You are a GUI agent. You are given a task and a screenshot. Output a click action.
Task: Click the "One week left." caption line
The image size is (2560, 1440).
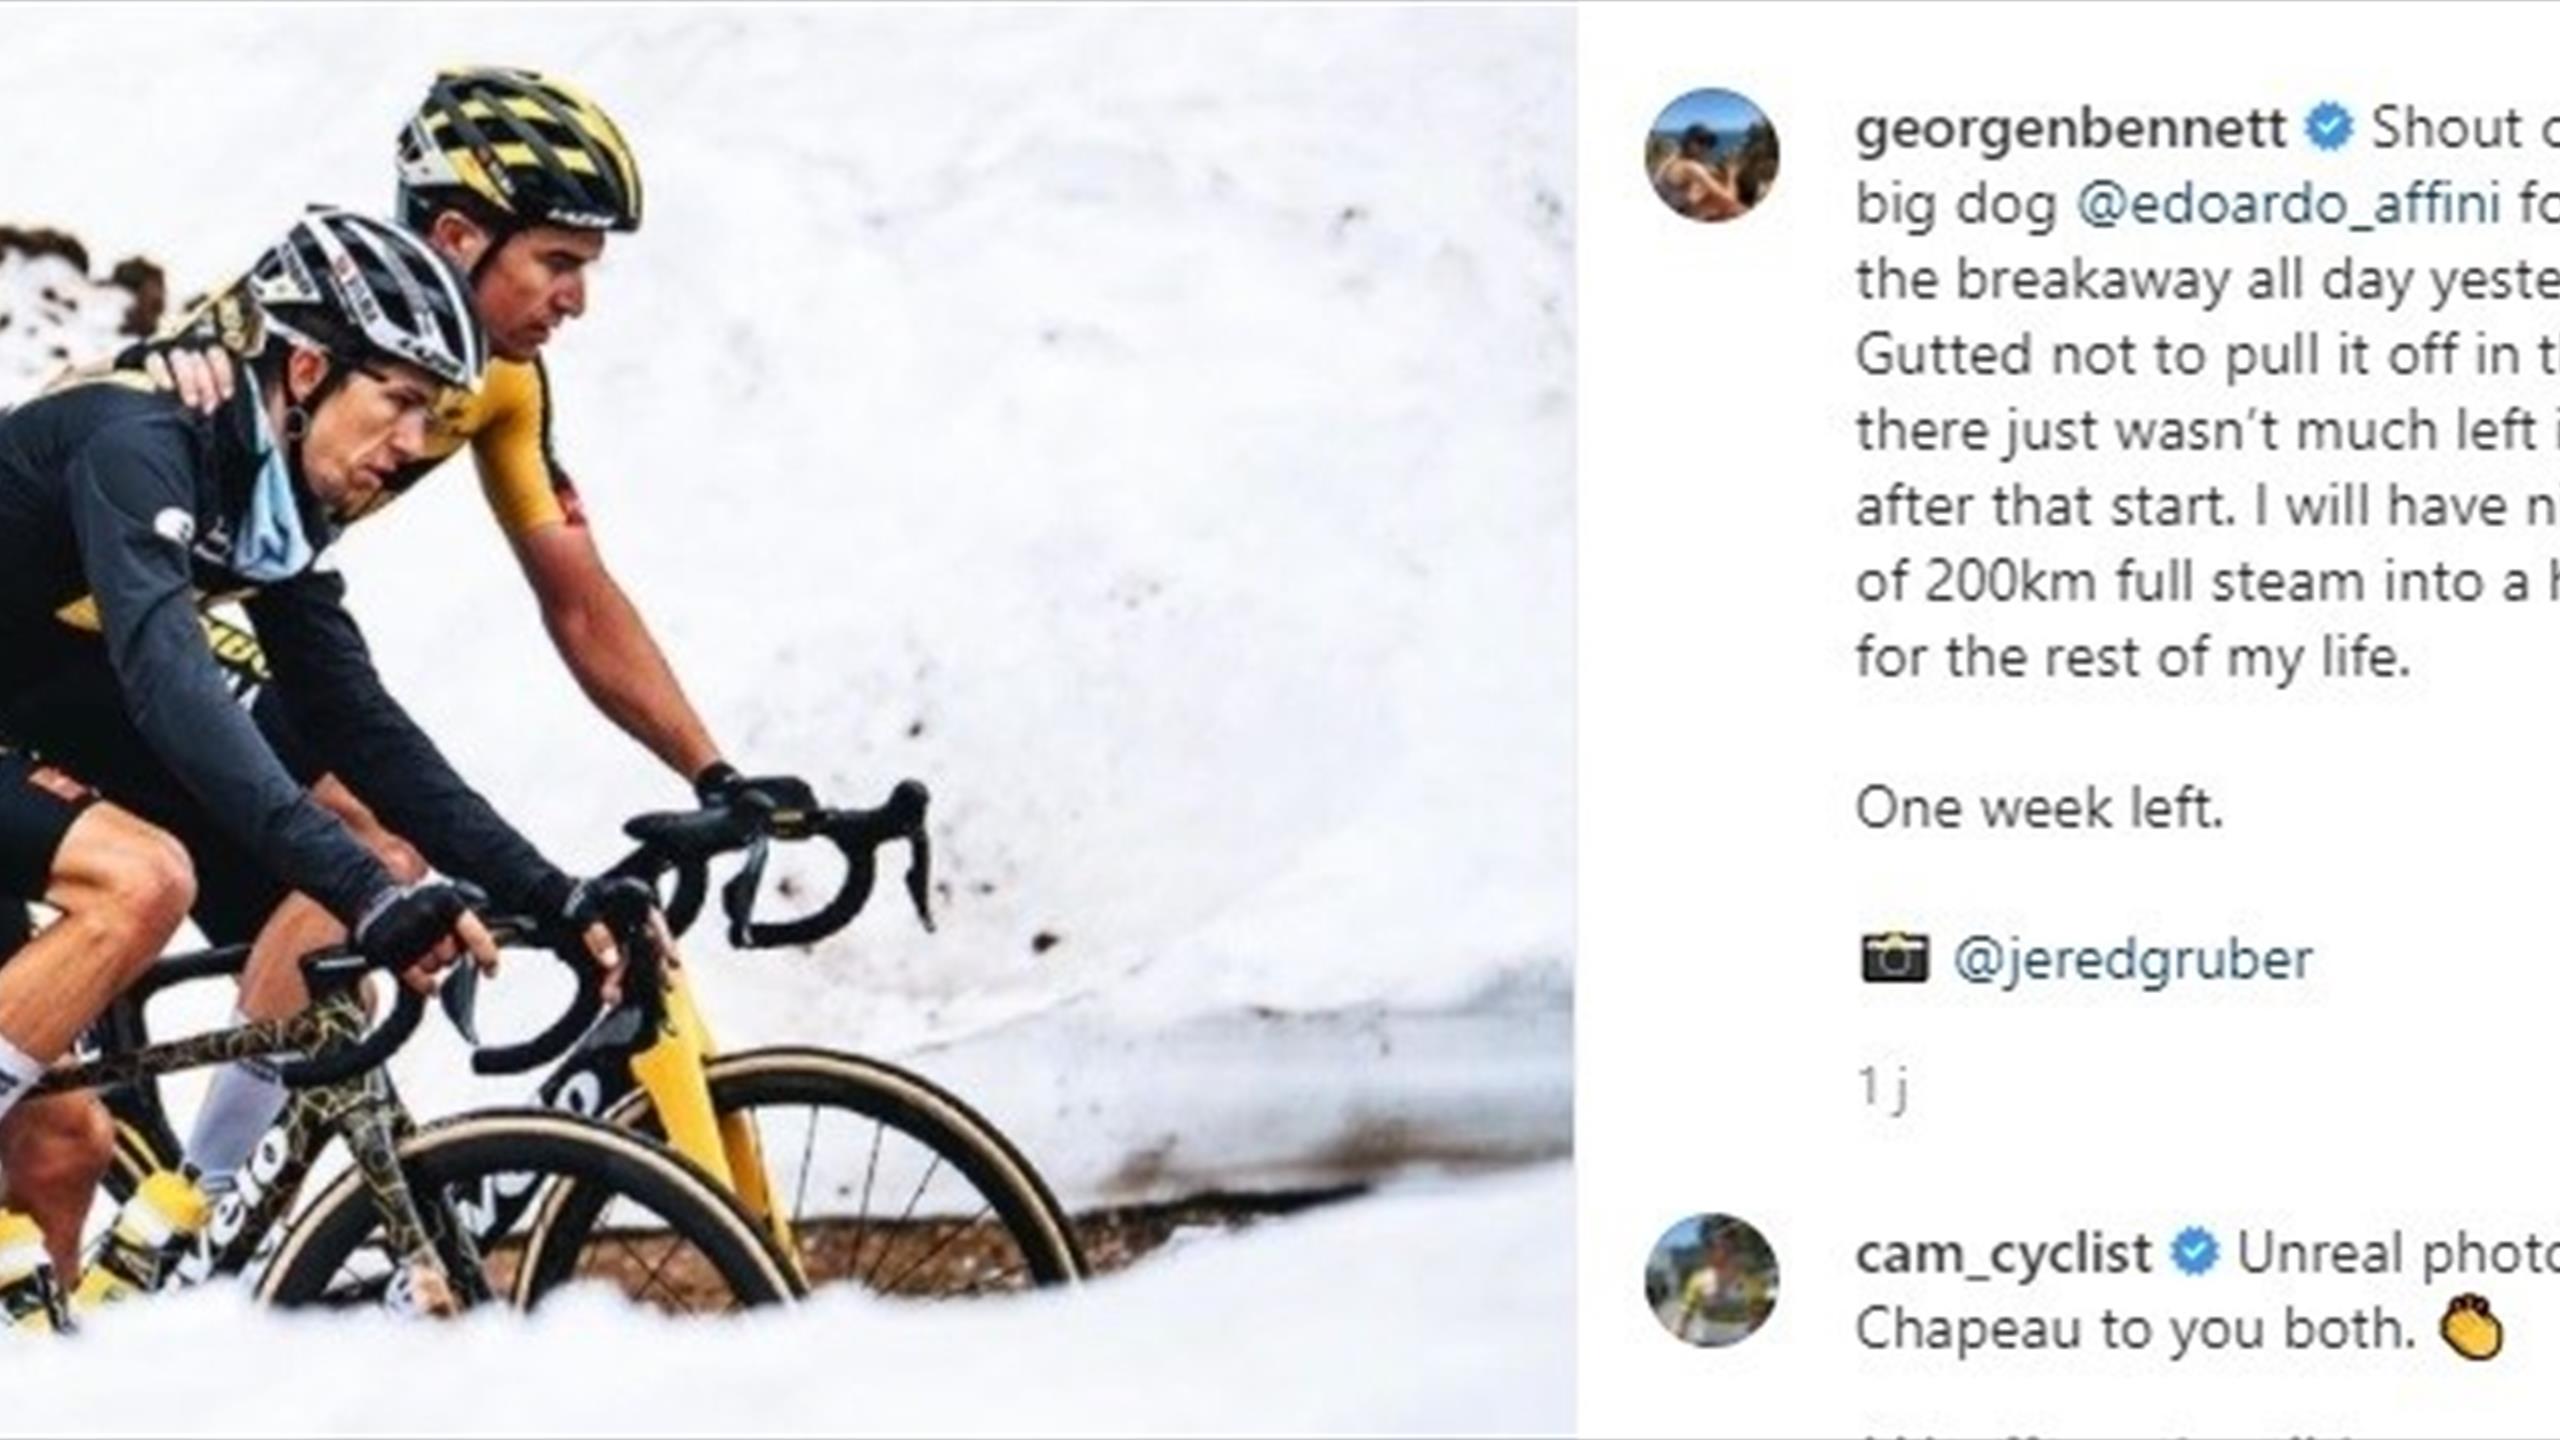(x=2038, y=808)
